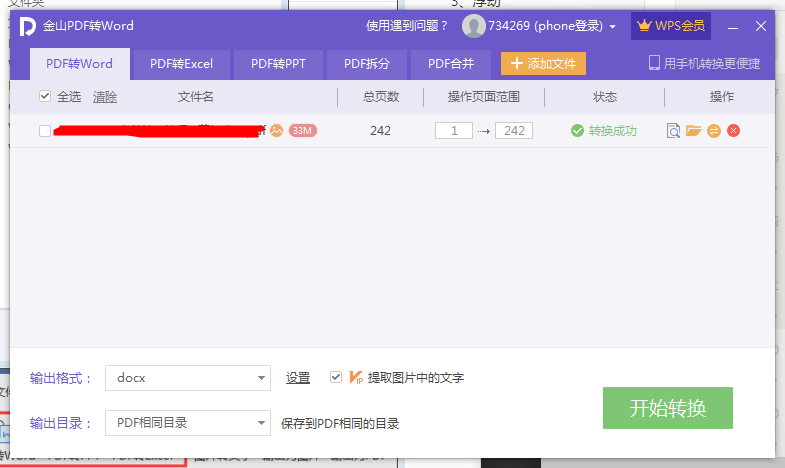Switch to the PDF合并 tab
This screenshot has height=468, width=785.
point(451,64)
